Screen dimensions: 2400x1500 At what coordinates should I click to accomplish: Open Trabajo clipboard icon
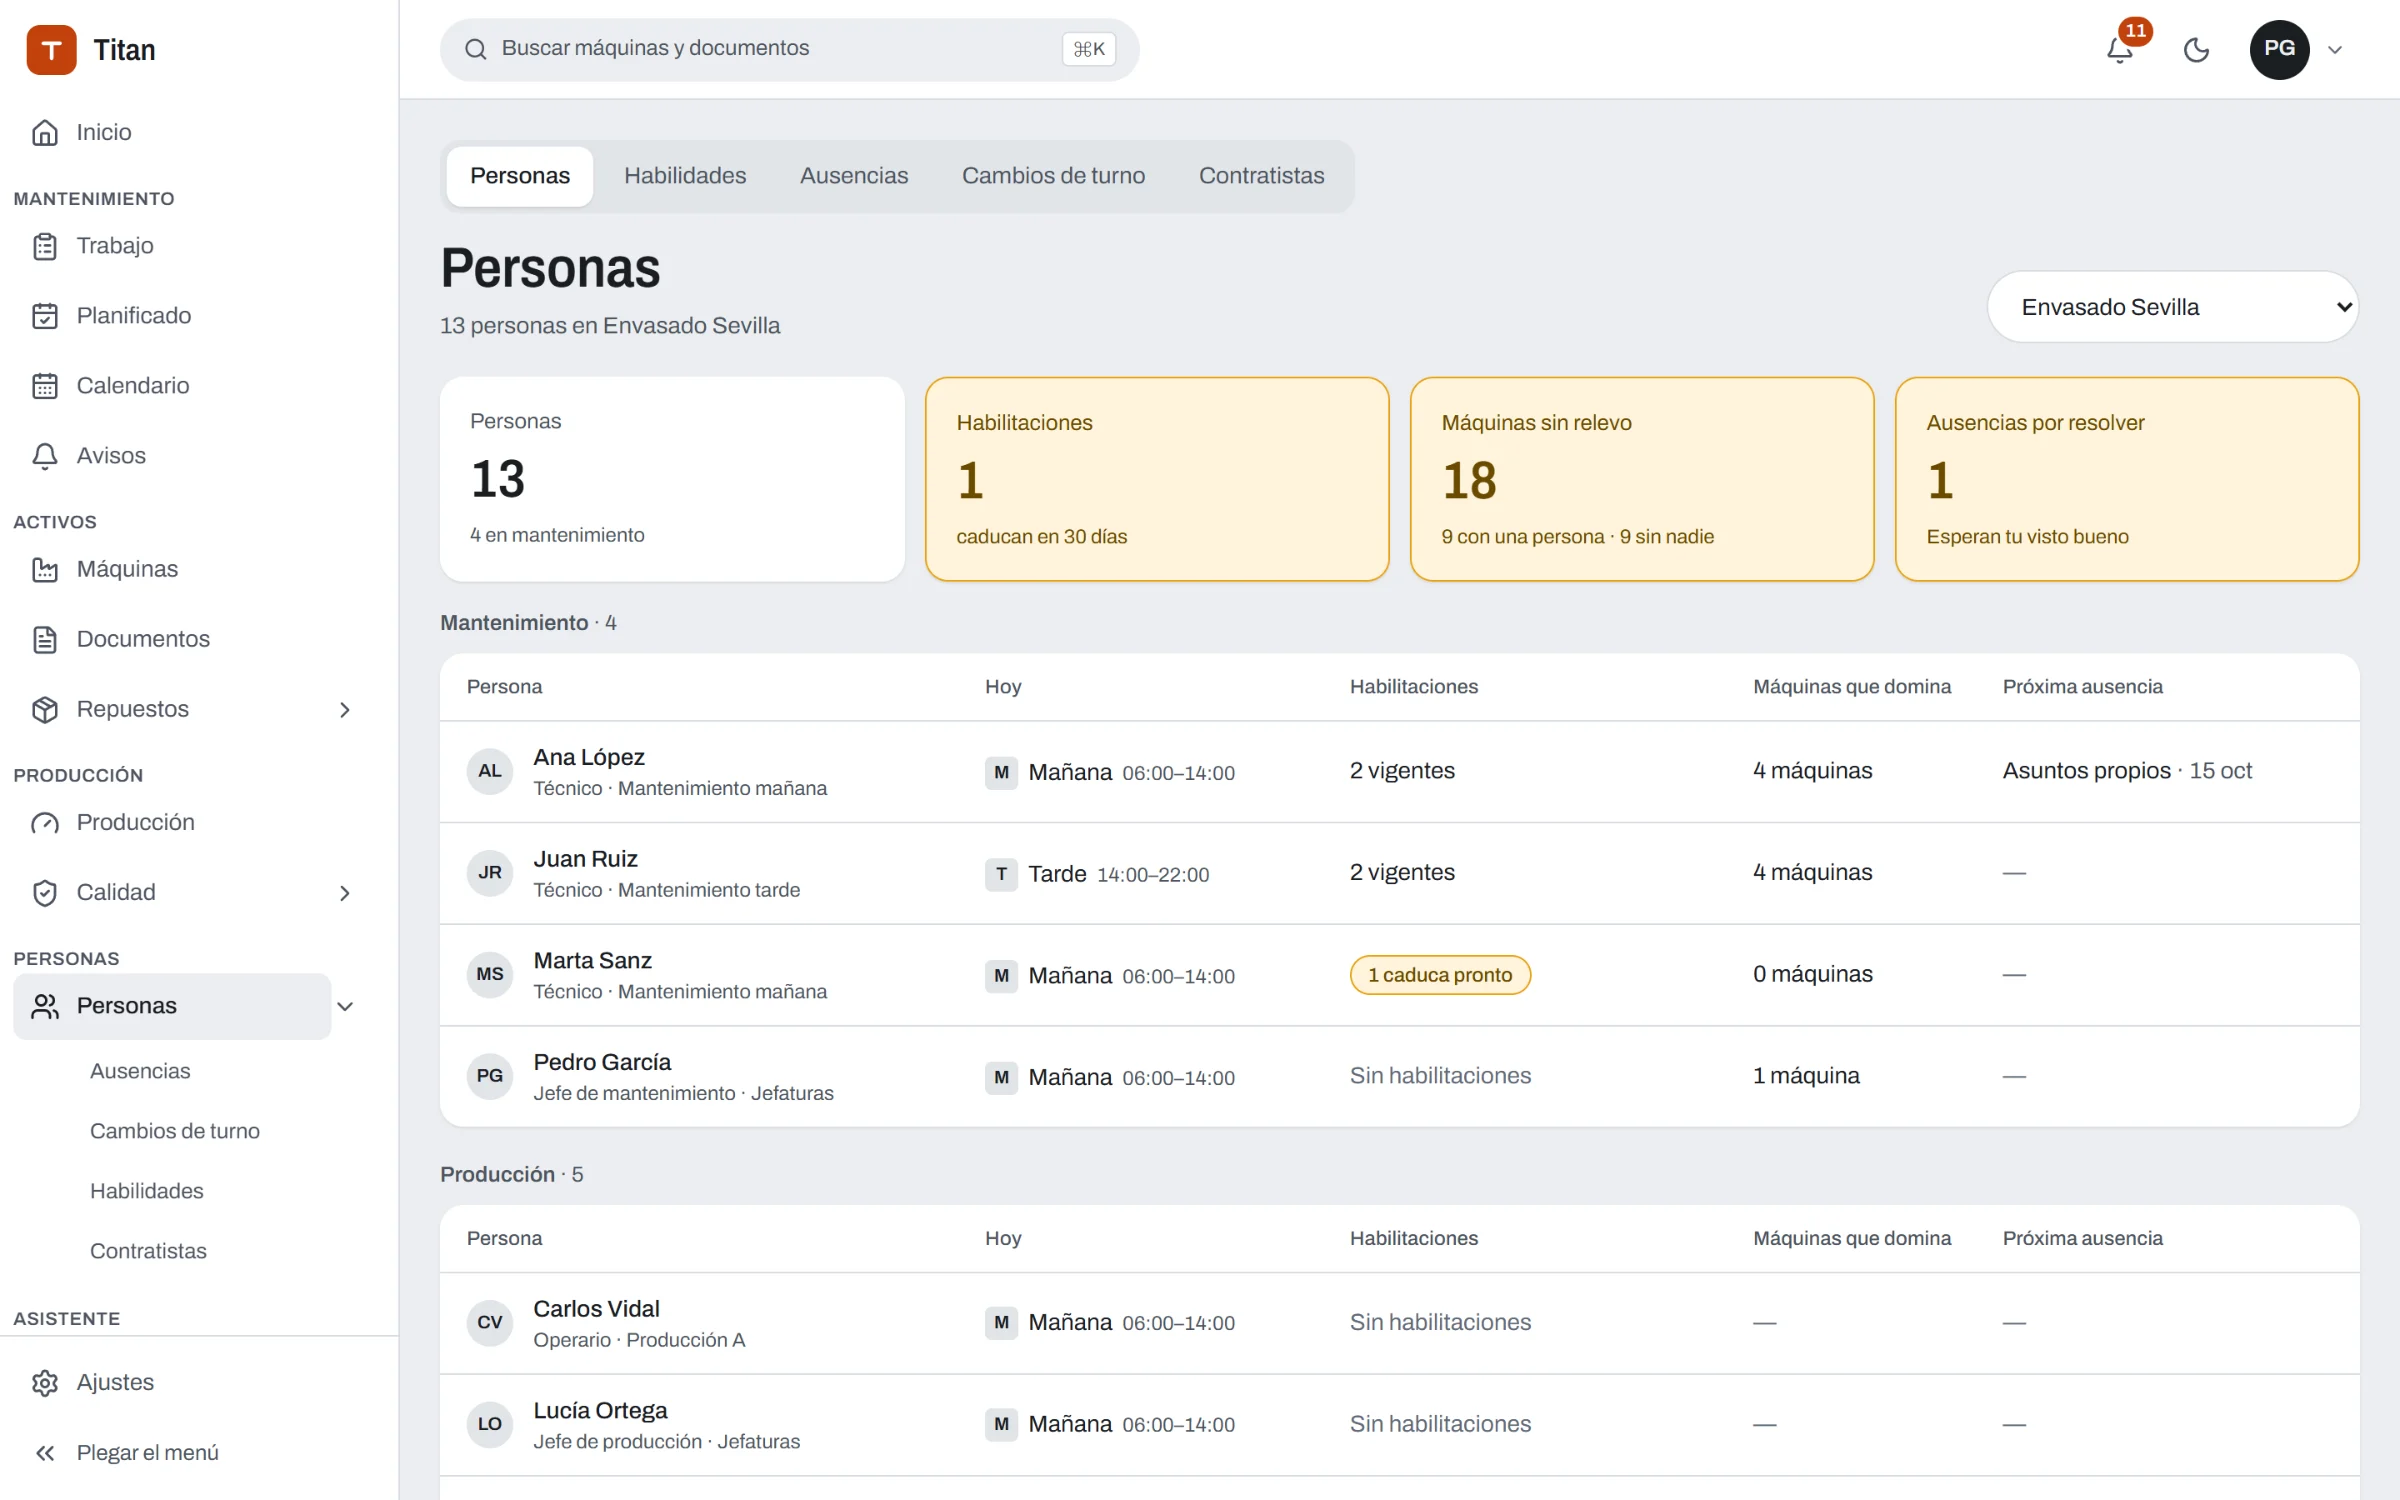[x=45, y=246]
